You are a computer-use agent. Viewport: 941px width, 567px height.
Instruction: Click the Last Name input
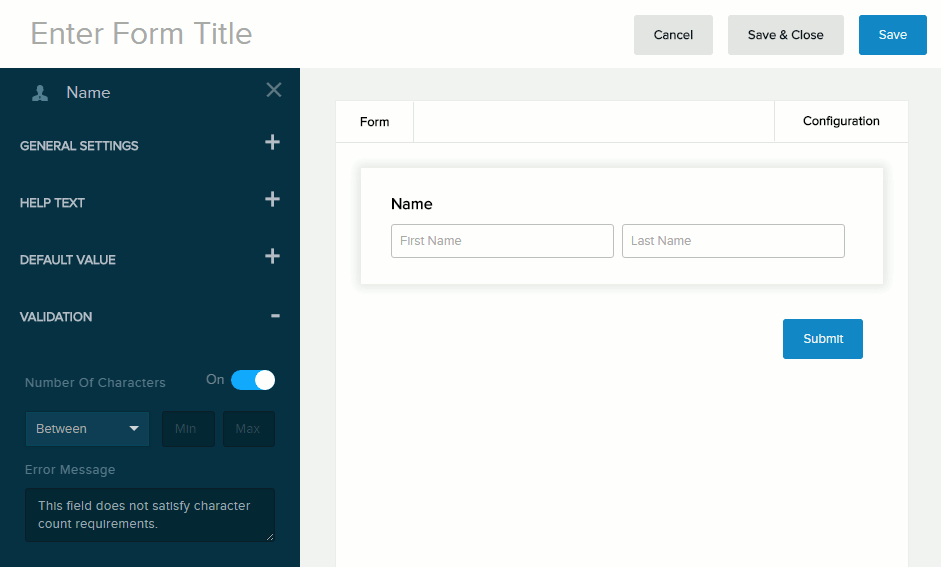coord(733,241)
